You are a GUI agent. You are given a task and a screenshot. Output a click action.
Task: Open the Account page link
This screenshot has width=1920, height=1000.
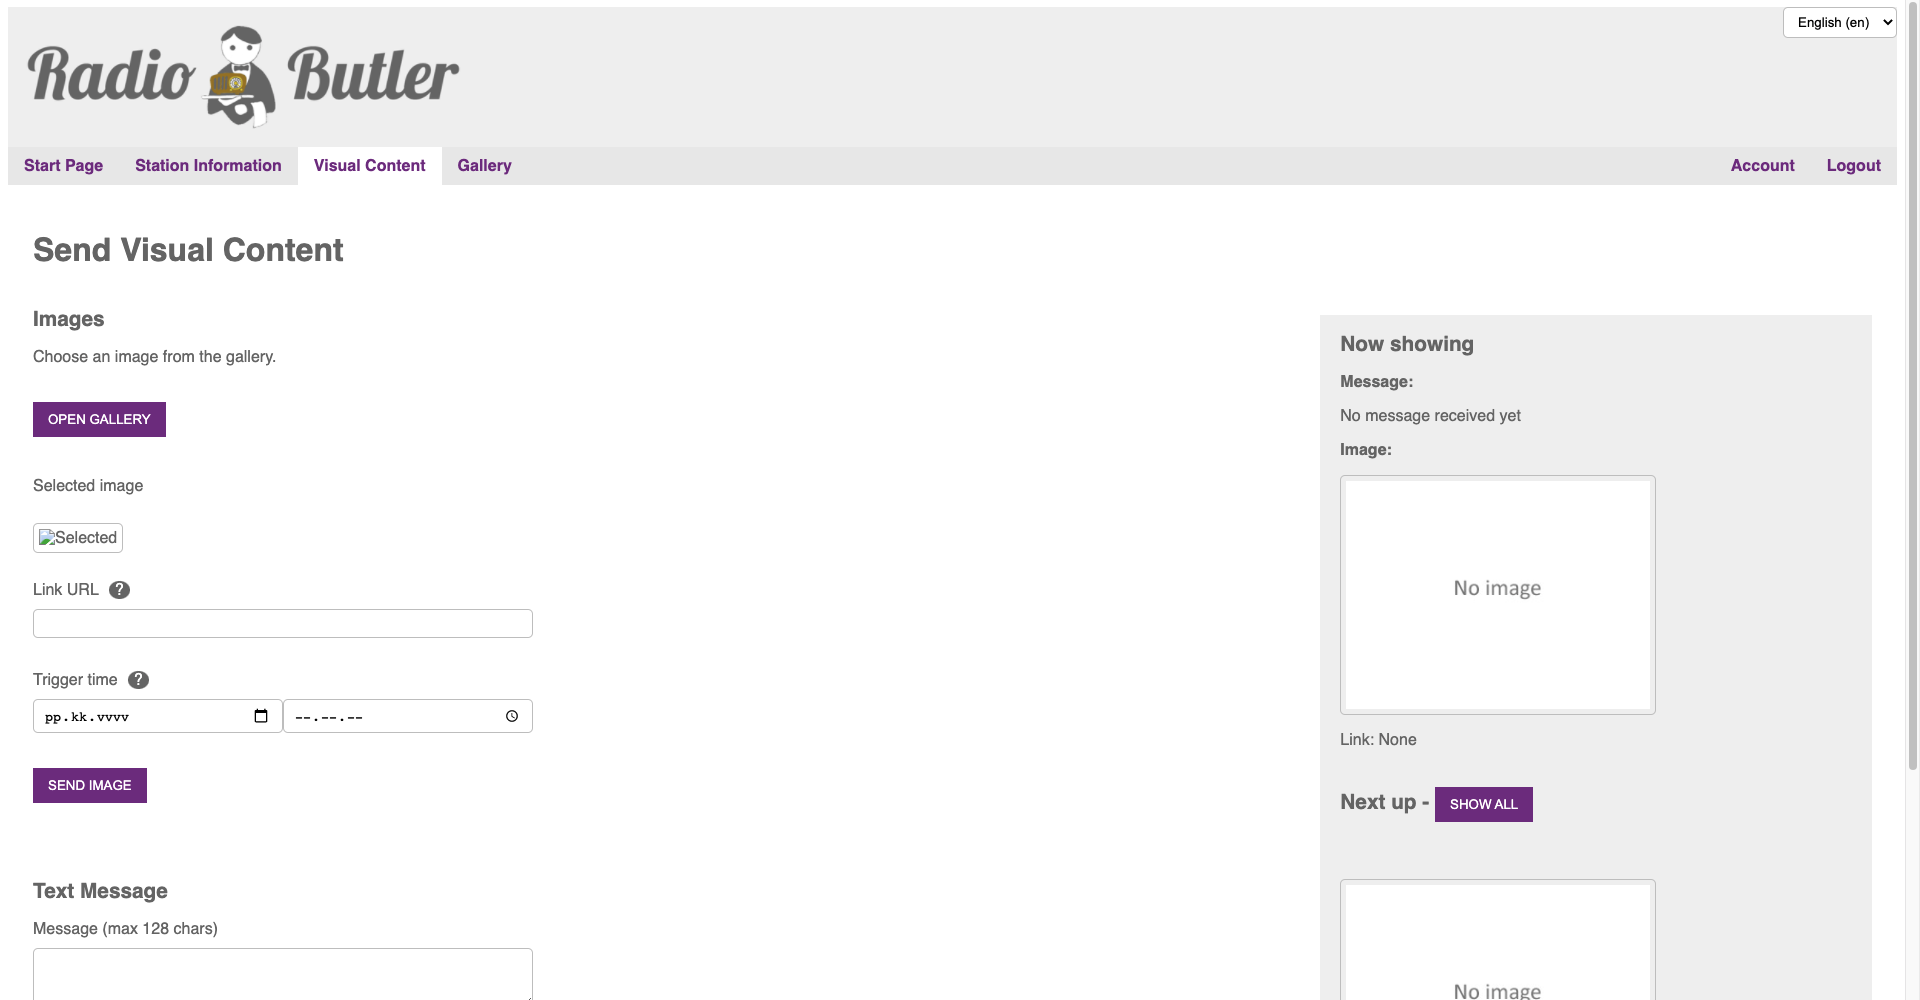pos(1762,166)
